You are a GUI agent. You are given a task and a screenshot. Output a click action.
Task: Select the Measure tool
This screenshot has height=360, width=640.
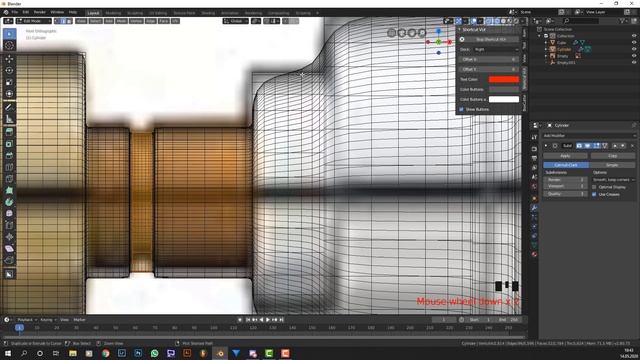tap(9, 119)
